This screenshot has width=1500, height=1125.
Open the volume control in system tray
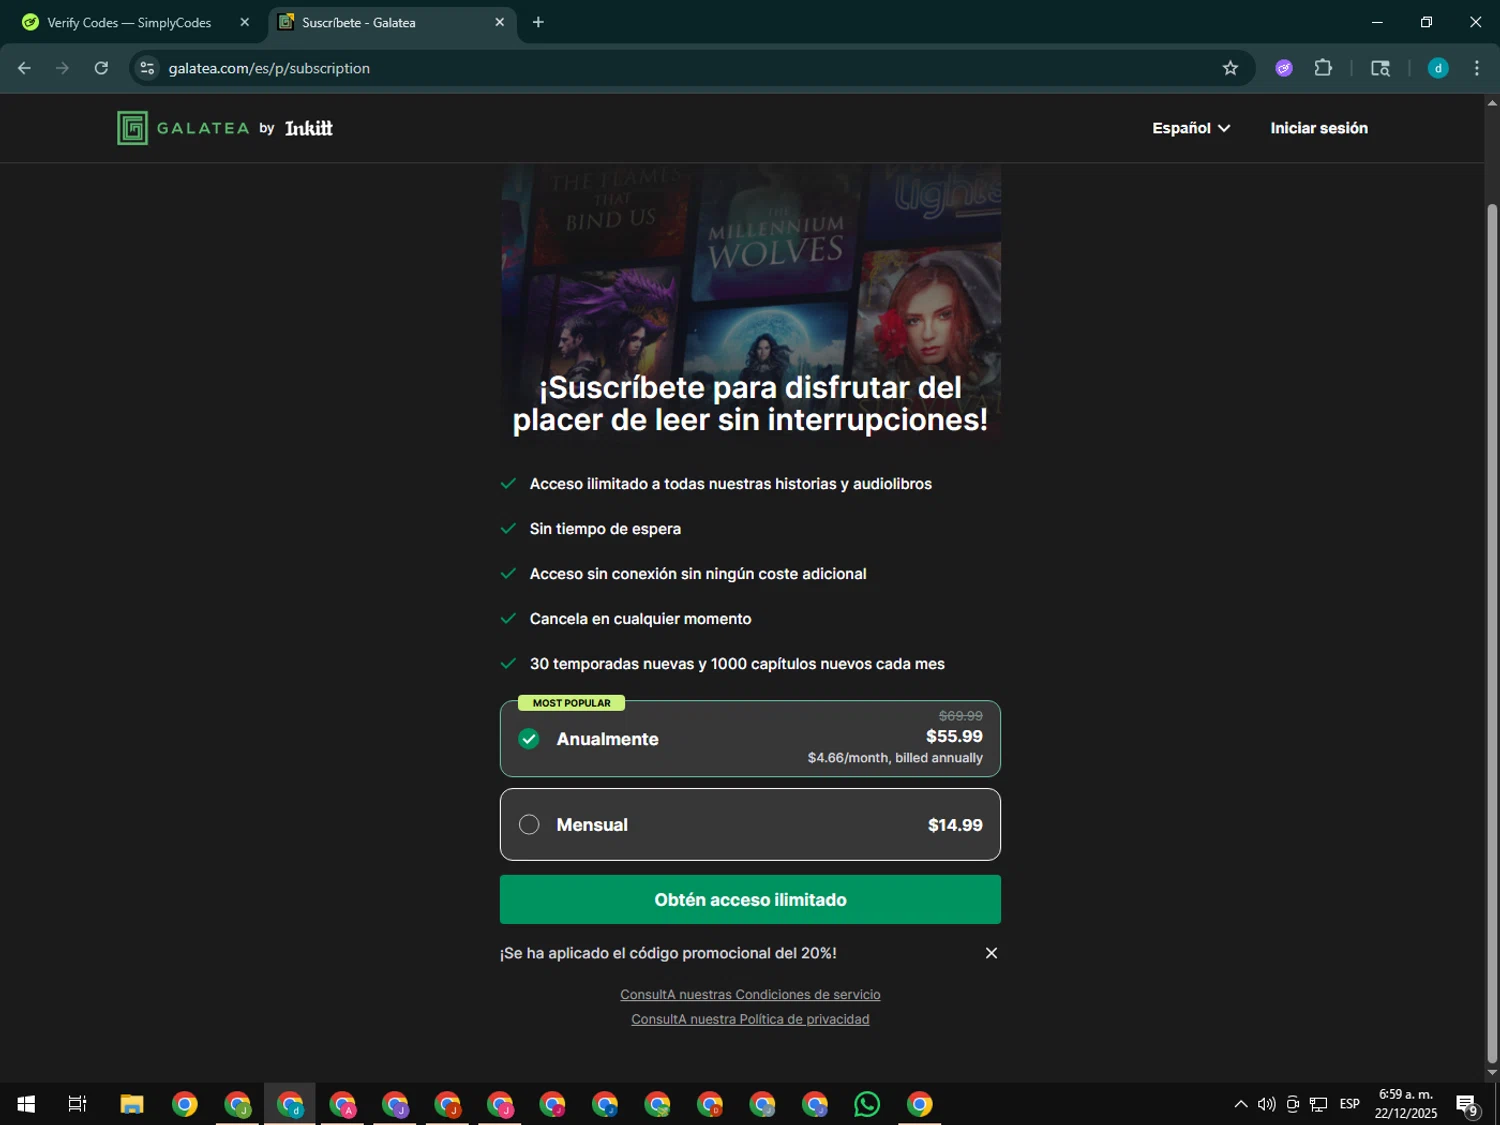point(1266,1104)
